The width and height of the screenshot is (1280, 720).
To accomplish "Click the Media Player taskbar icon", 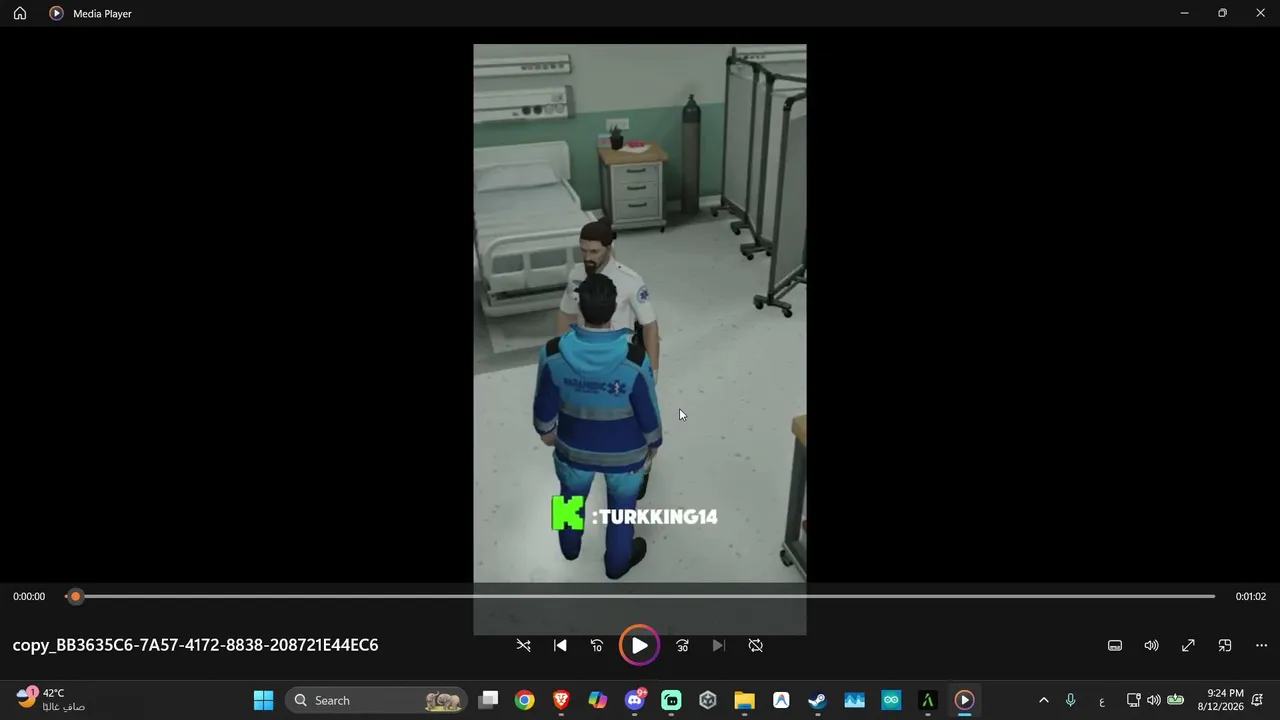I will [964, 700].
